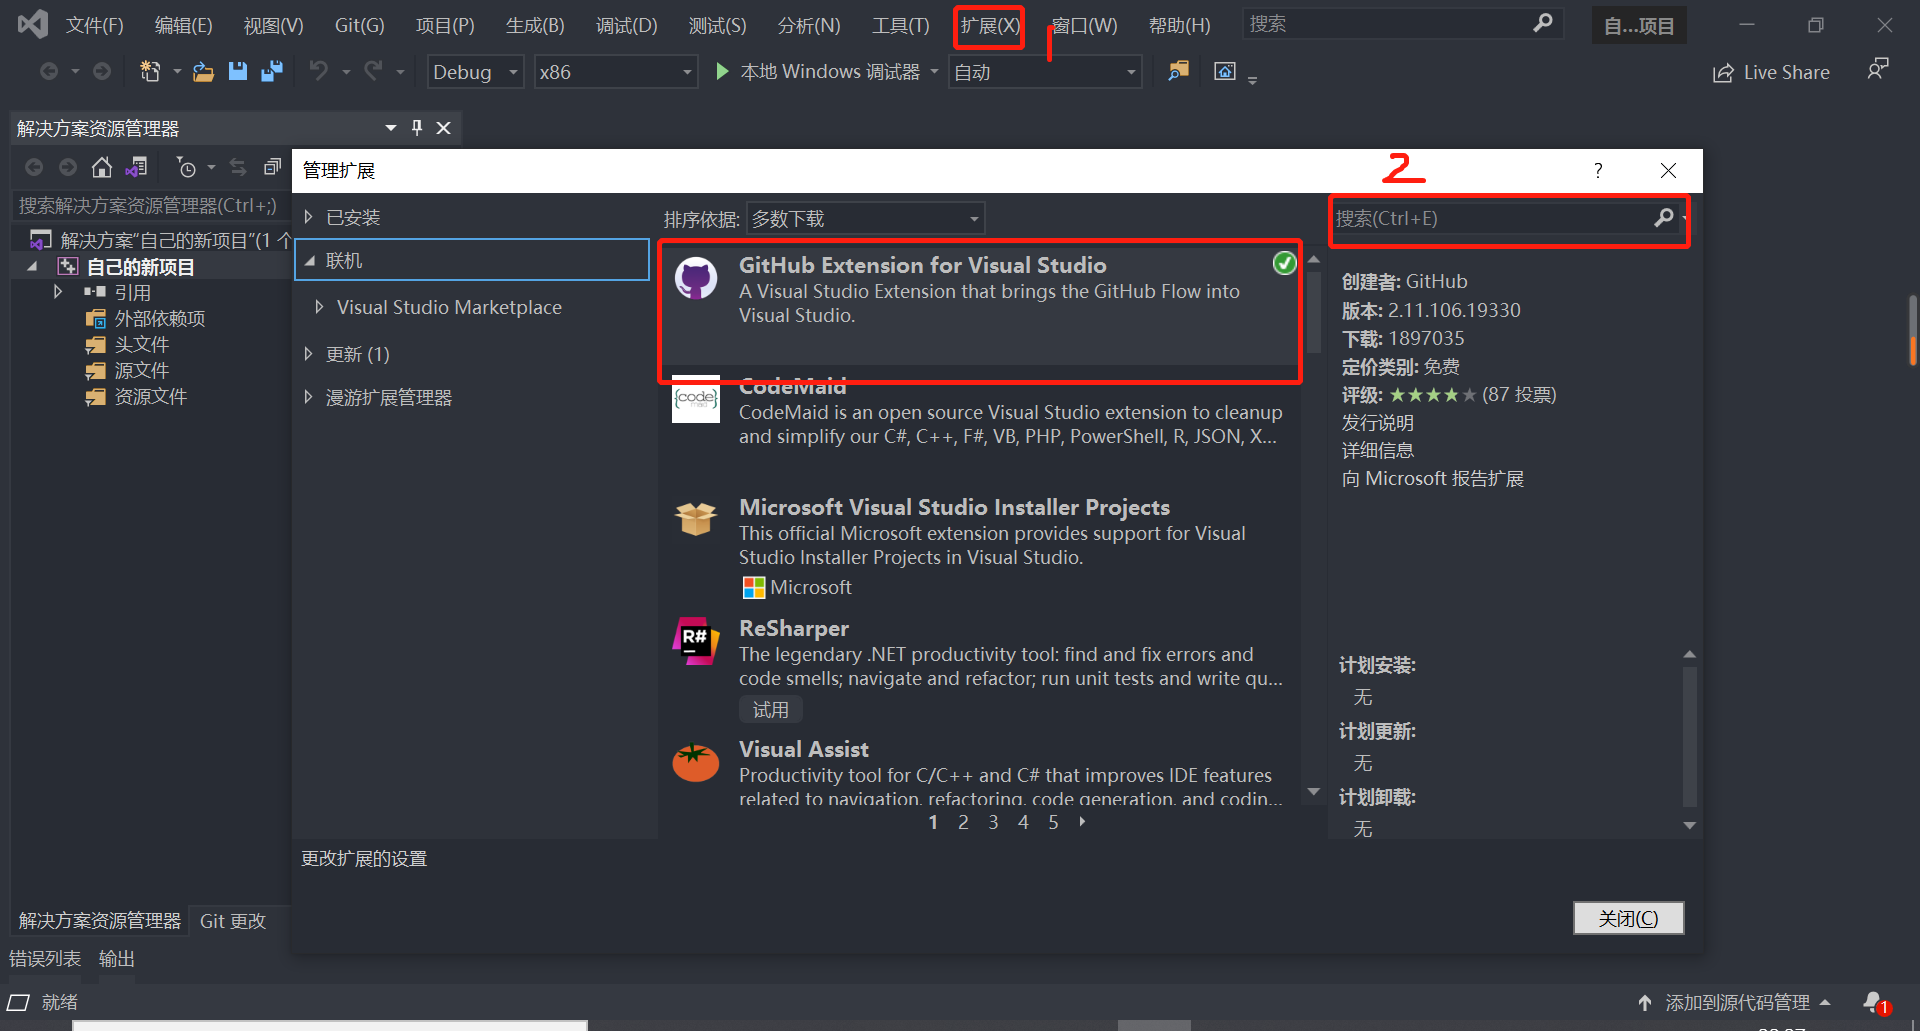
Task: Click 向 Microsoft 报告扩展 link
Action: (1433, 479)
